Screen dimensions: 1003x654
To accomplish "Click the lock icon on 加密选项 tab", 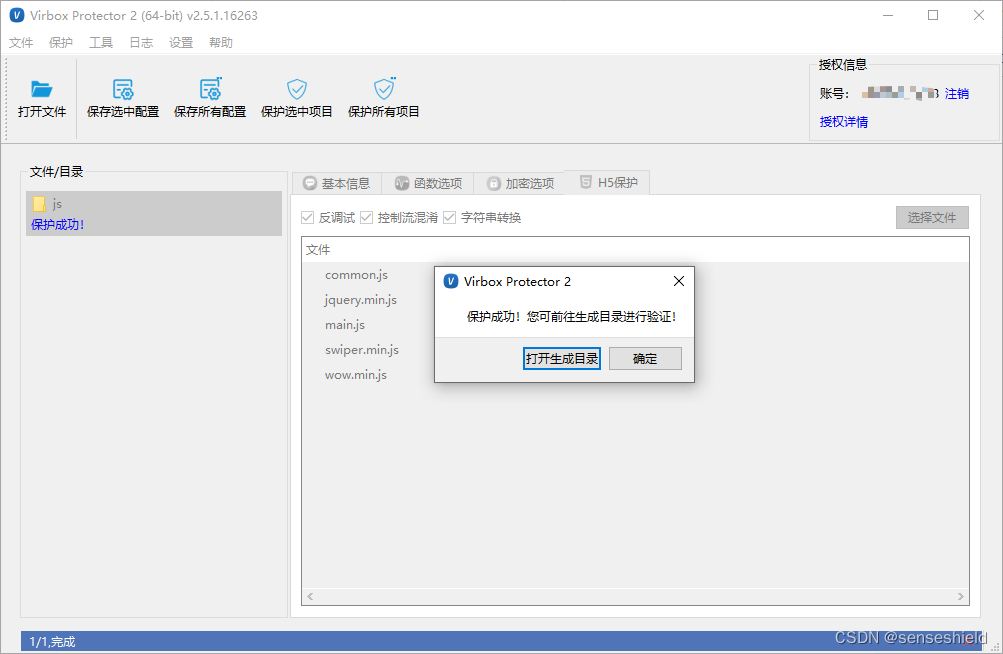I will click(494, 182).
